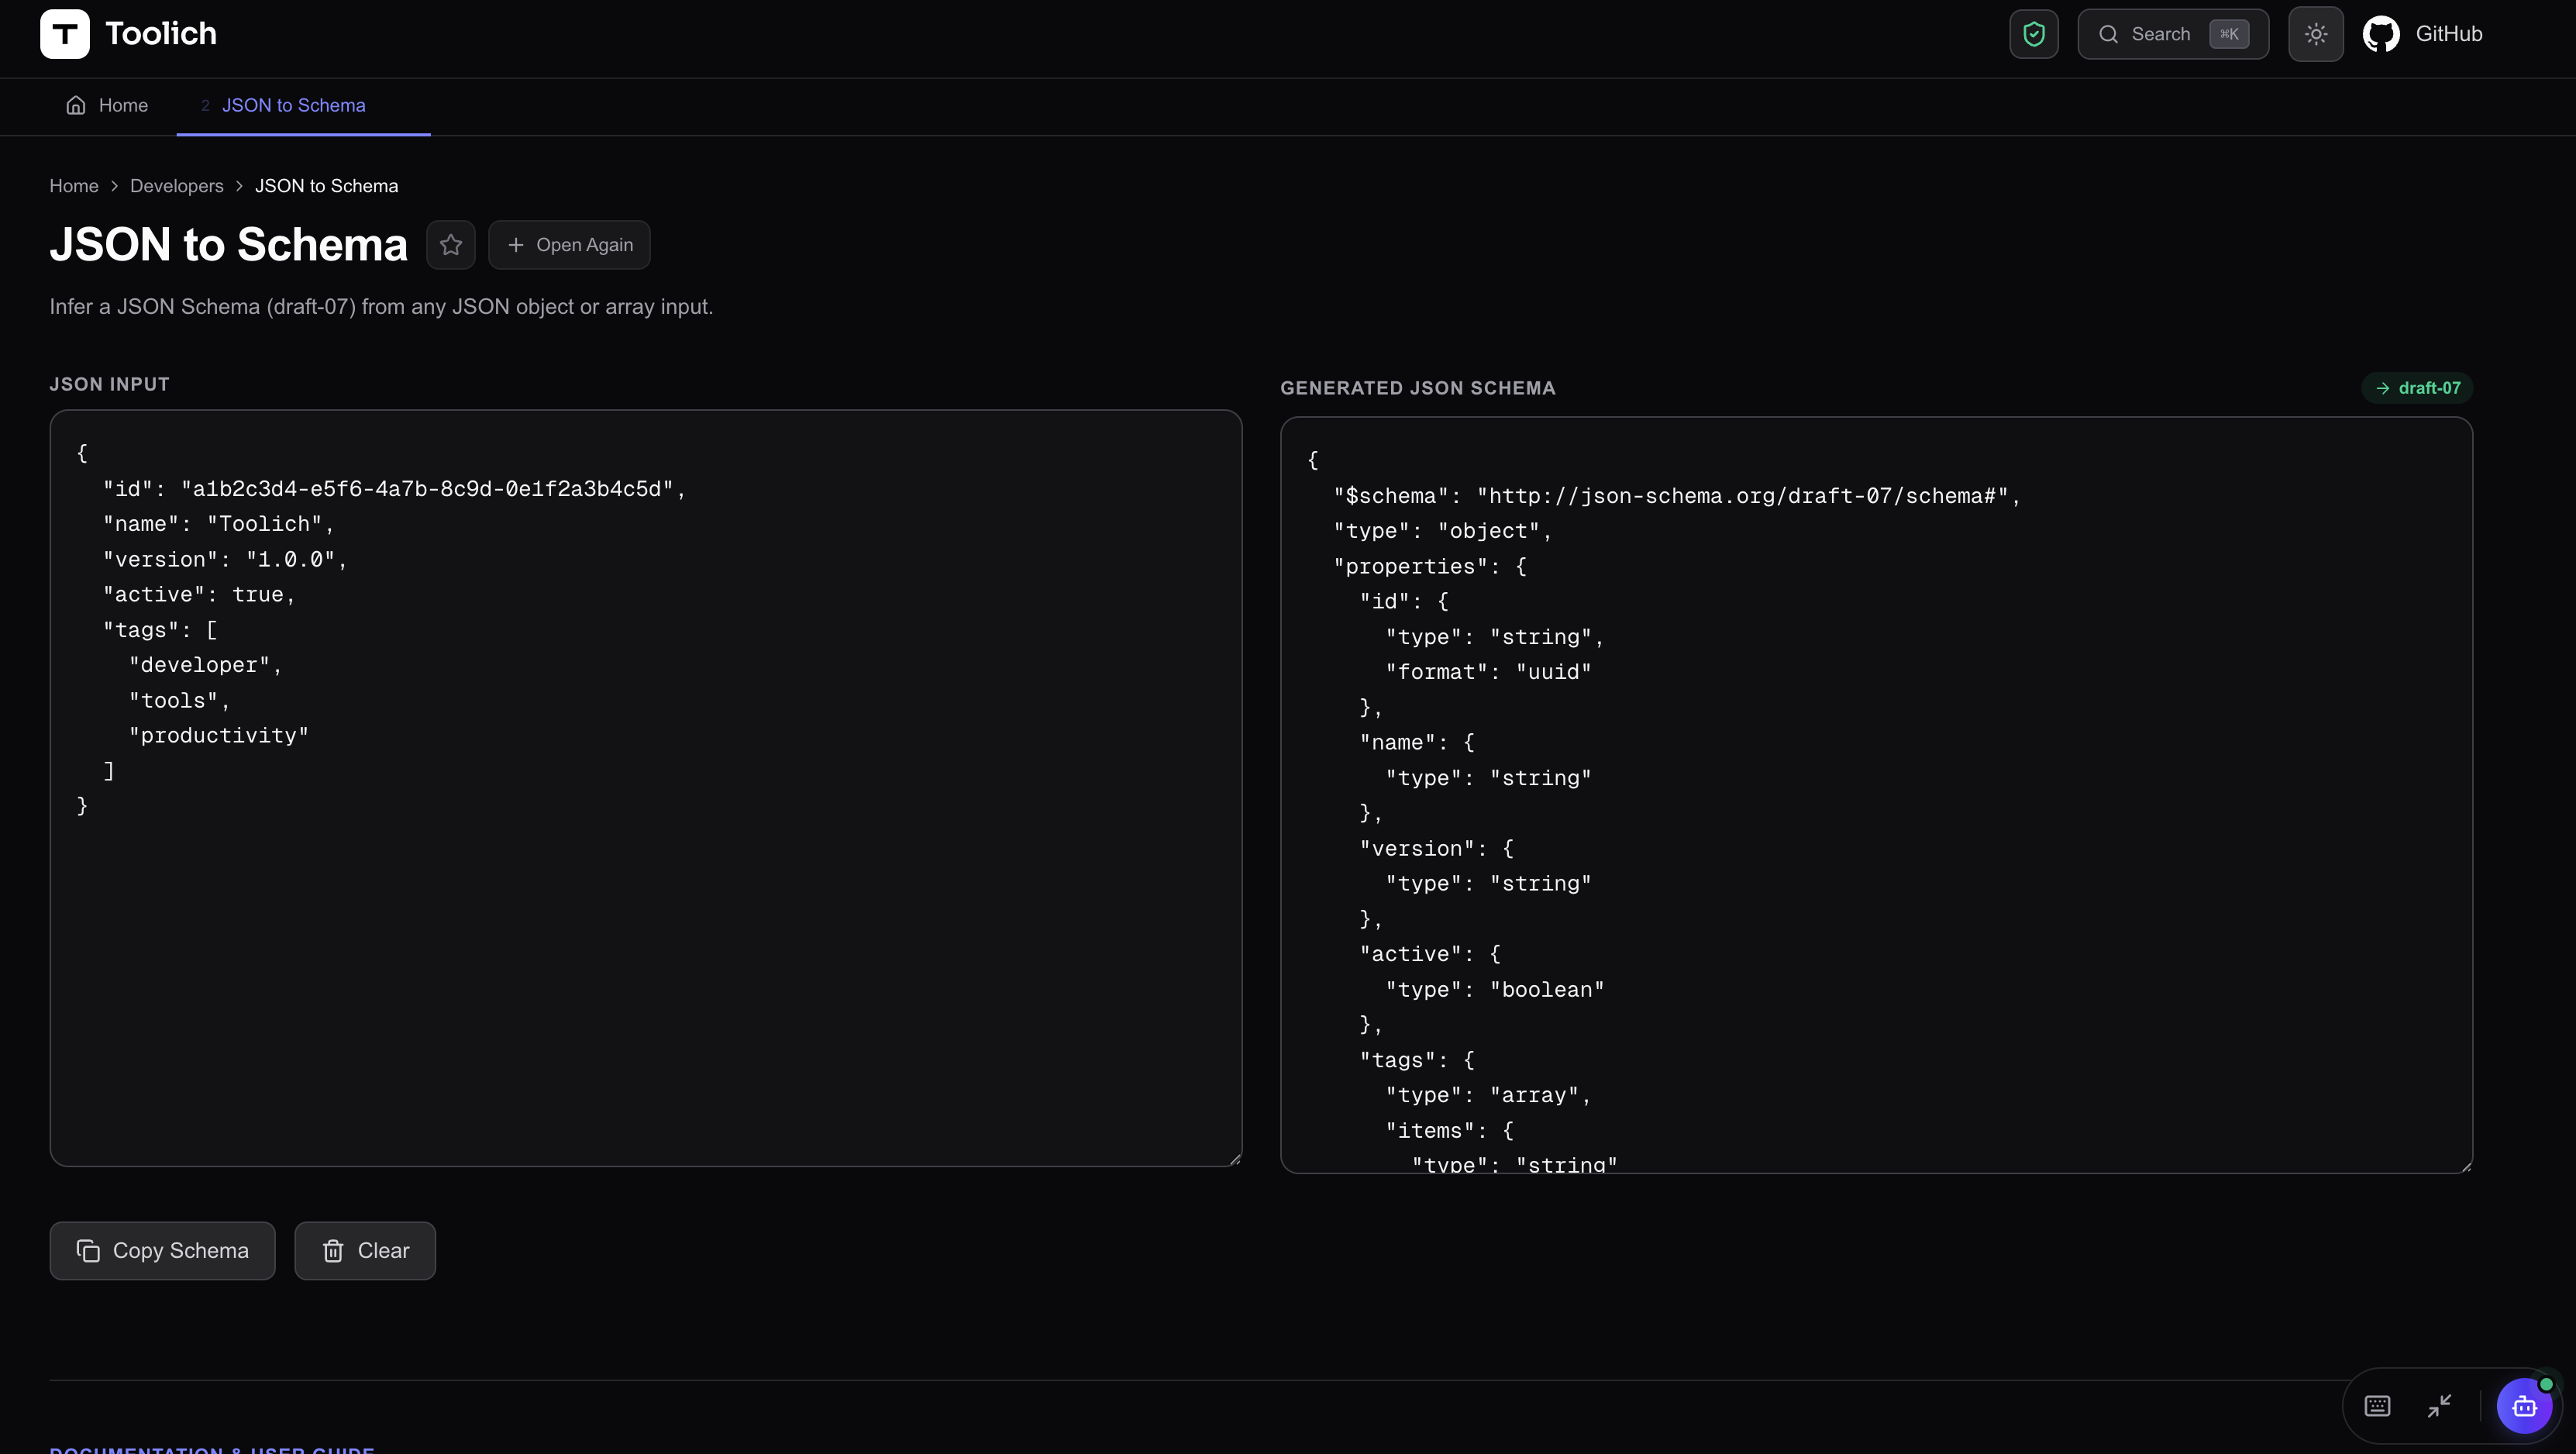Click the "version": "1.0.0" input line

[x=225, y=560]
